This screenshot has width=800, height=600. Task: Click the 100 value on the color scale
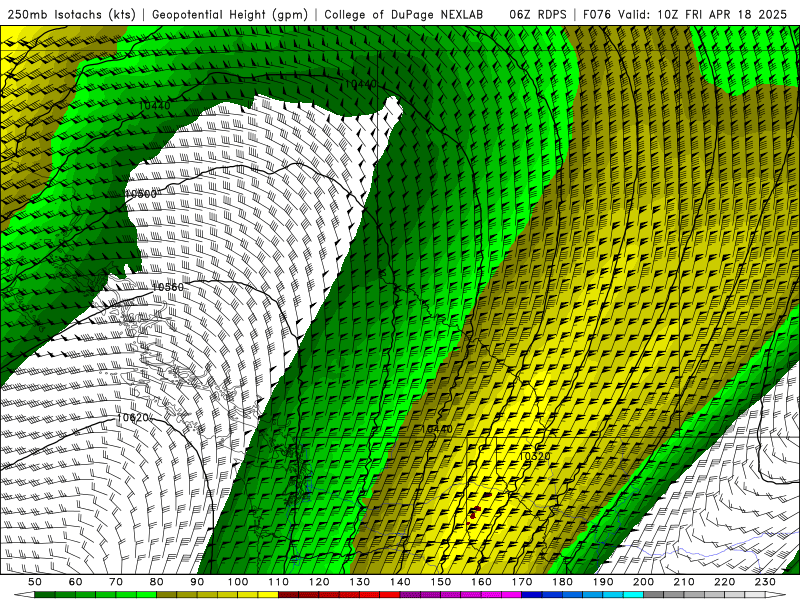238,582
